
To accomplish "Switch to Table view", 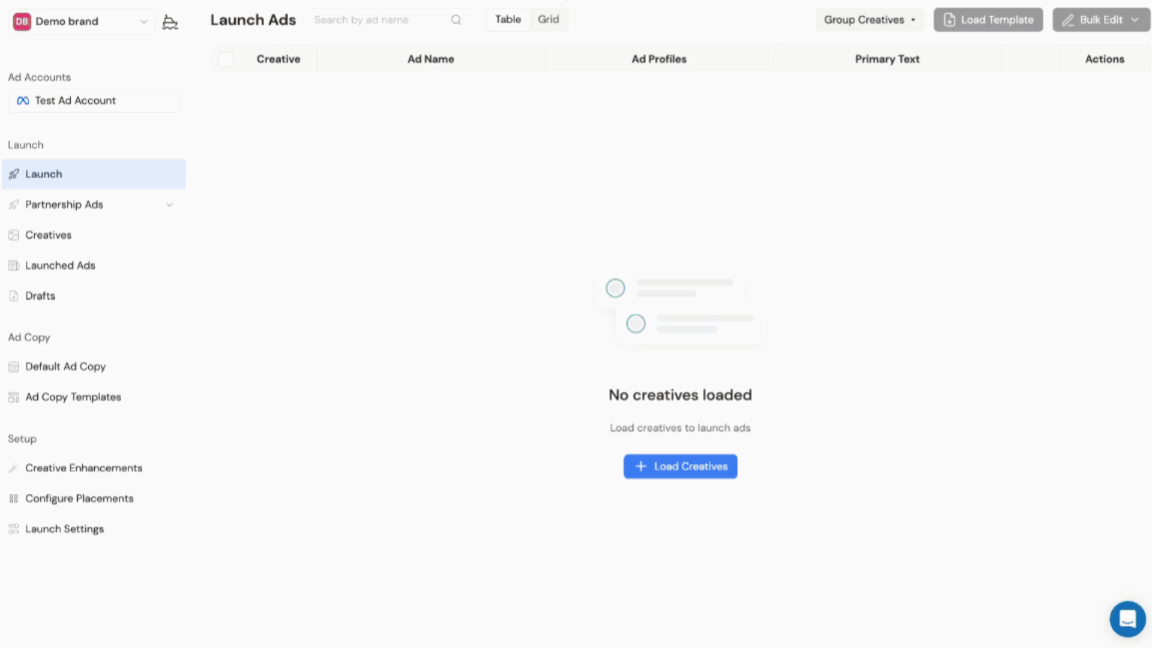I will pos(508,20).
